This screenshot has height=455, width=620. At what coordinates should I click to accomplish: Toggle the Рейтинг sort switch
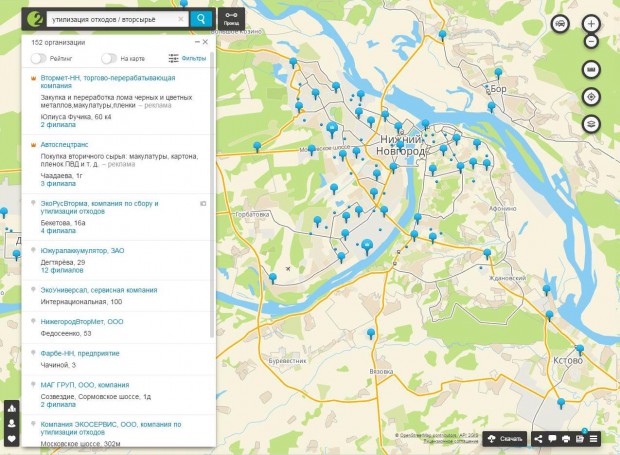click(x=39, y=59)
